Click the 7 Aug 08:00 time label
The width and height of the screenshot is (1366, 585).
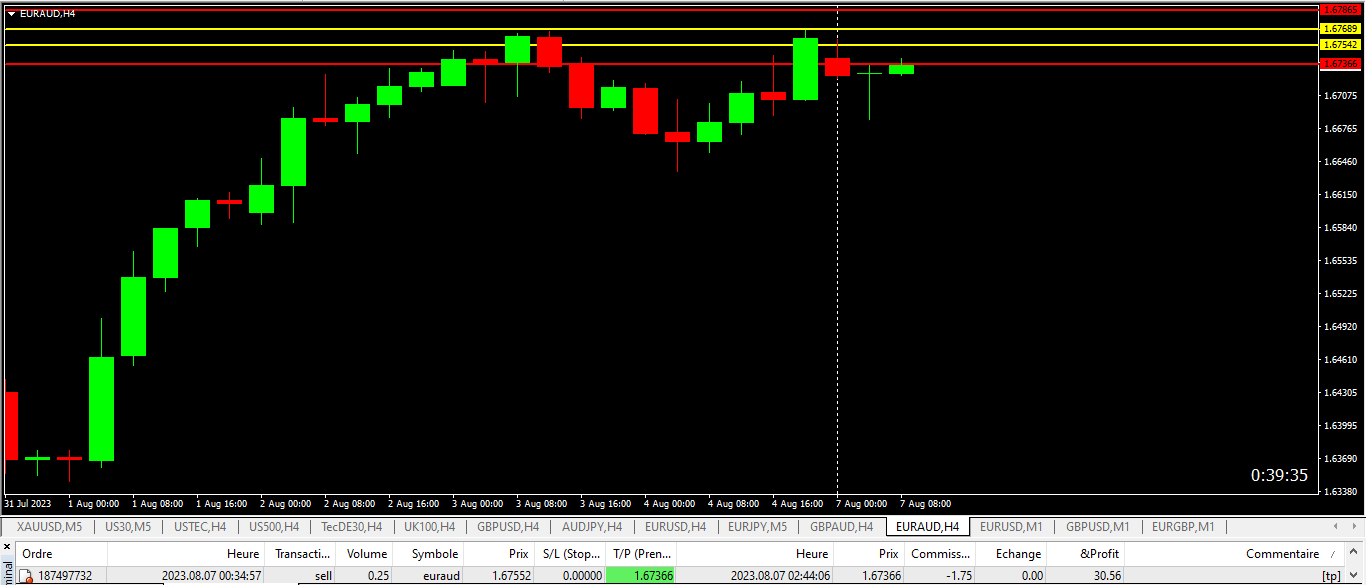(926, 504)
